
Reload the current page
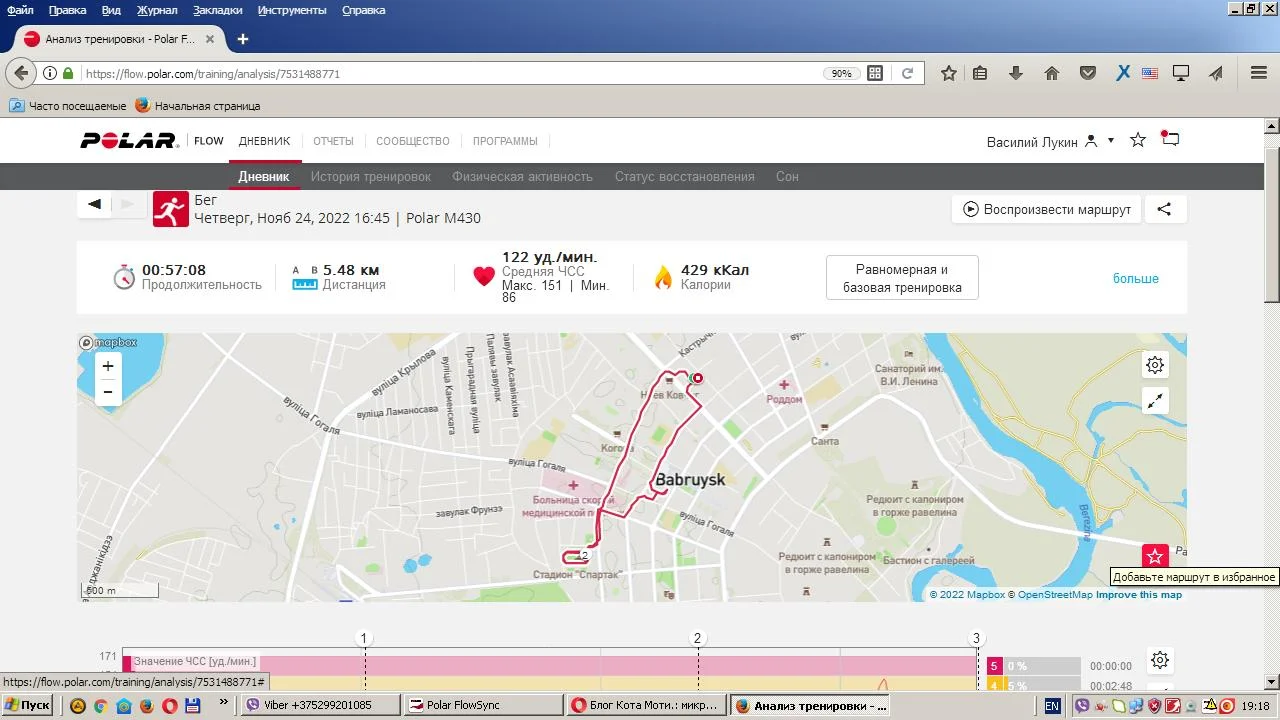(908, 73)
